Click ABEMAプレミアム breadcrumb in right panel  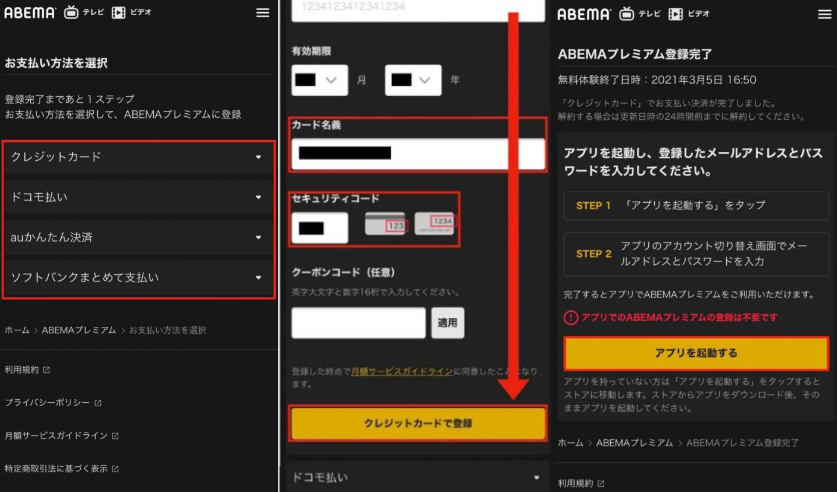(635, 443)
